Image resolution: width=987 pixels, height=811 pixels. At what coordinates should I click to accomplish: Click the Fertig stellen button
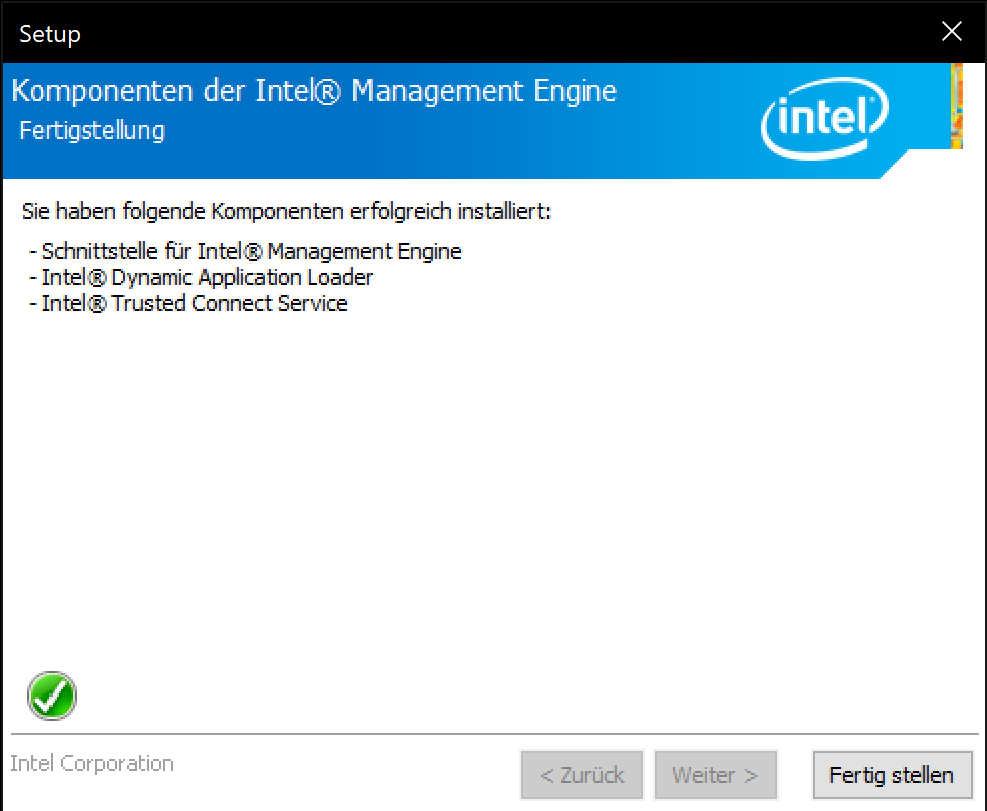[x=891, y=775]
